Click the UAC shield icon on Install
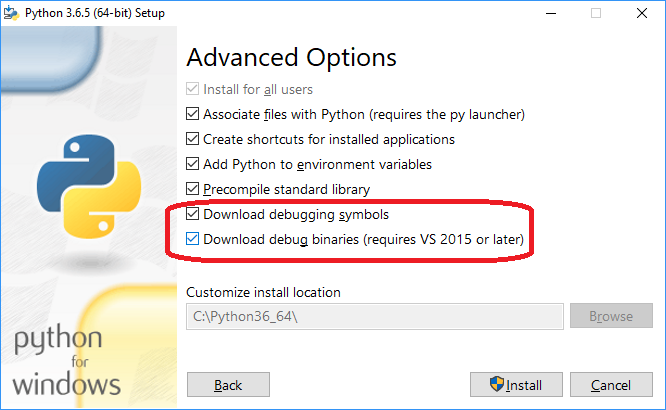Image resolution: width=666 pixels, height=410 pixels. [x=497, y=384]
